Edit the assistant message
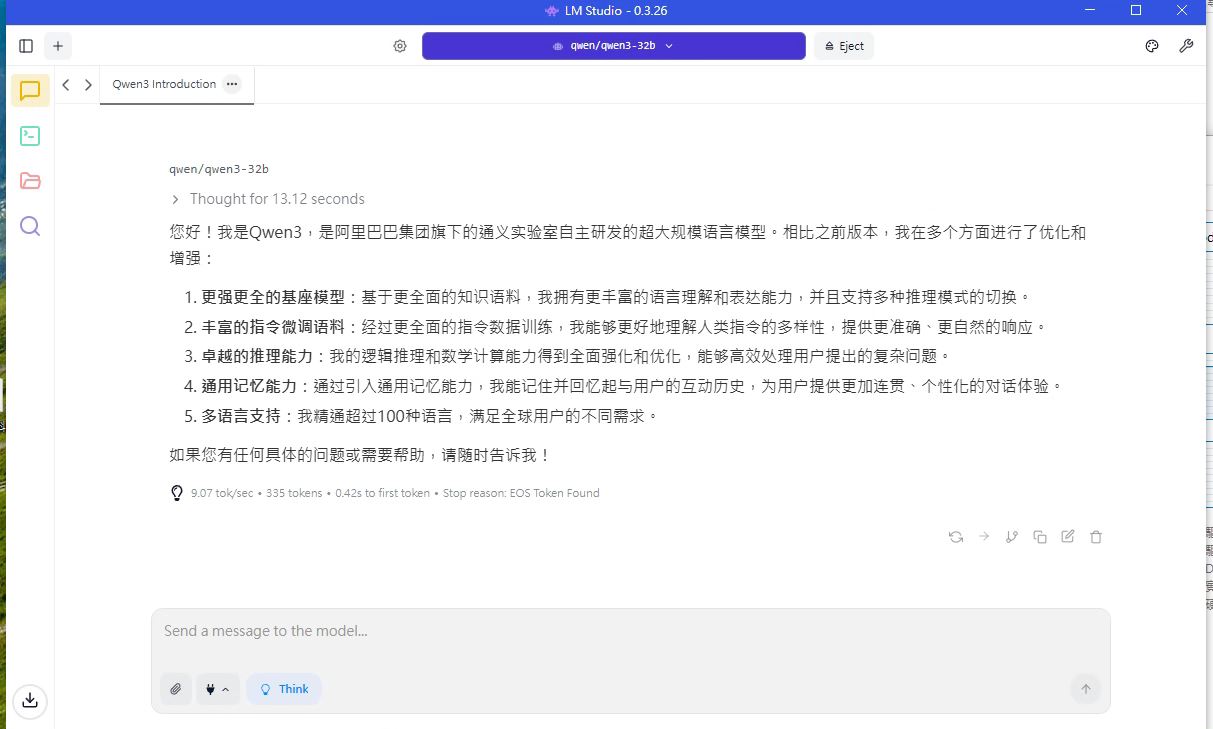 click(x=1068, y=537)
